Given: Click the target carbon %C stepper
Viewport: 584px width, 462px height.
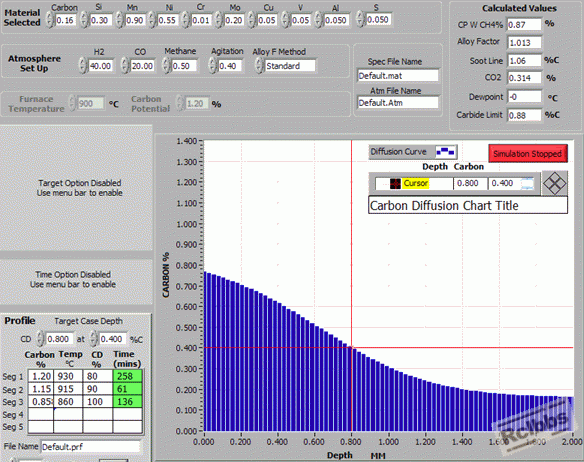Looking at the screenshot, I should coord(94,339).
